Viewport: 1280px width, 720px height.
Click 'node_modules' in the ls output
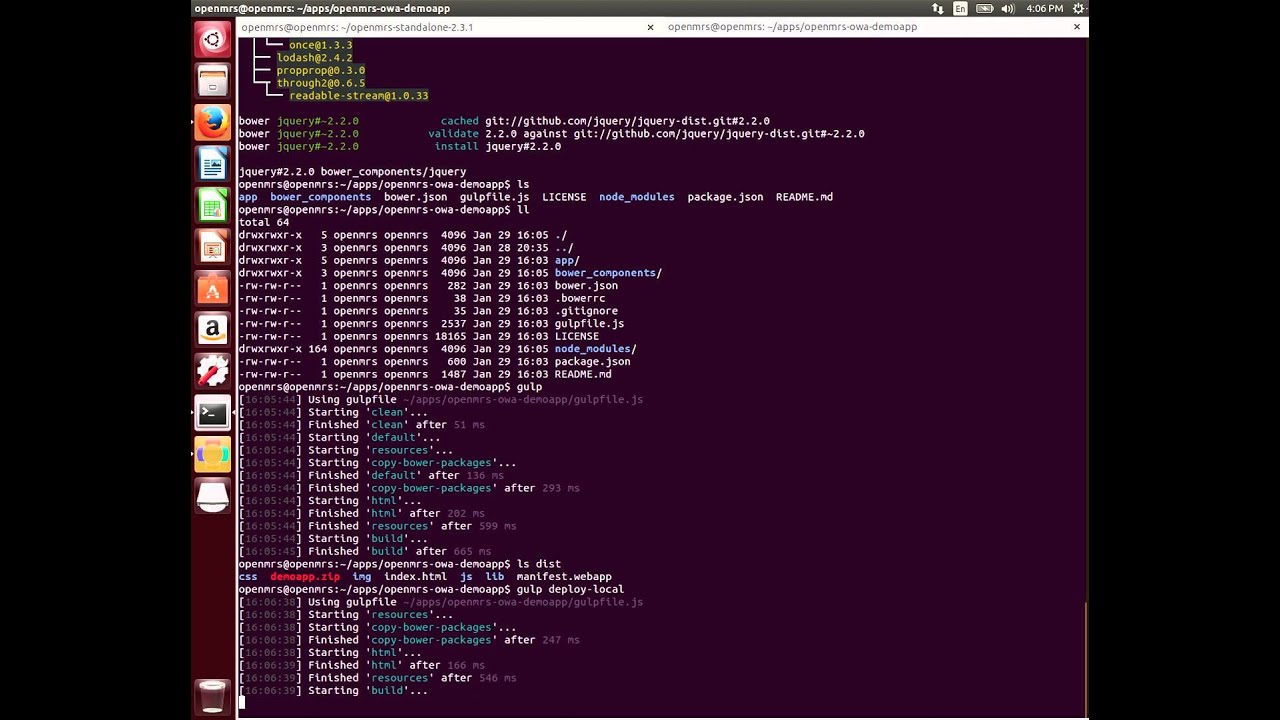point(636,197)
